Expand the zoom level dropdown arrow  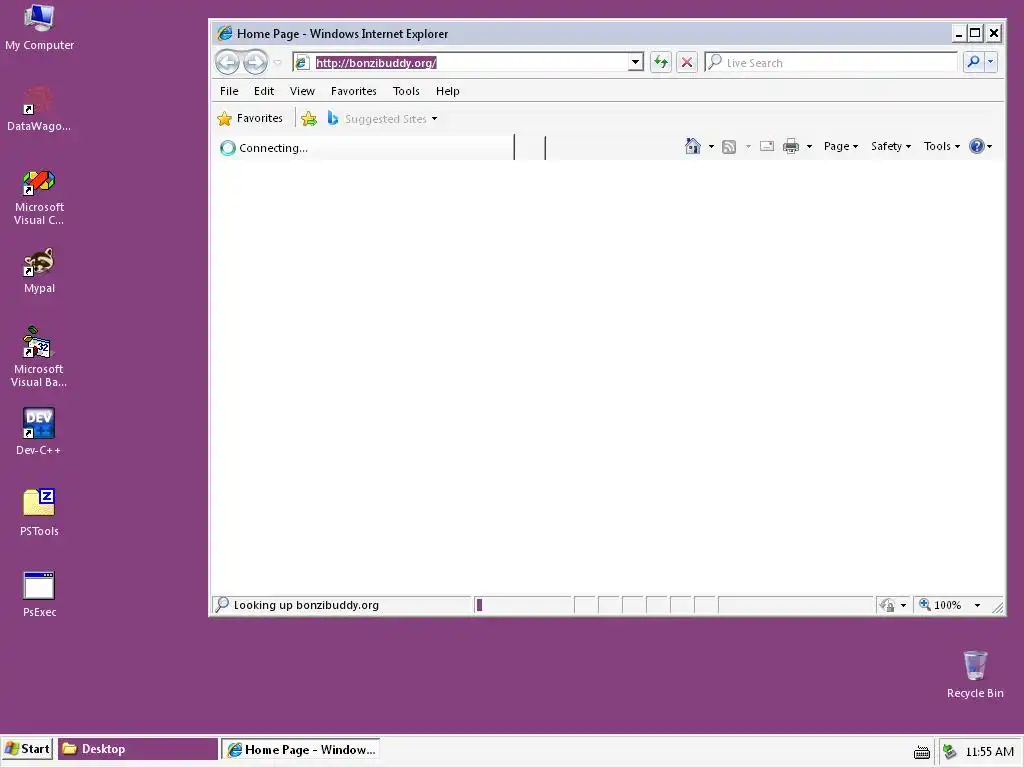tap(977, 605)
